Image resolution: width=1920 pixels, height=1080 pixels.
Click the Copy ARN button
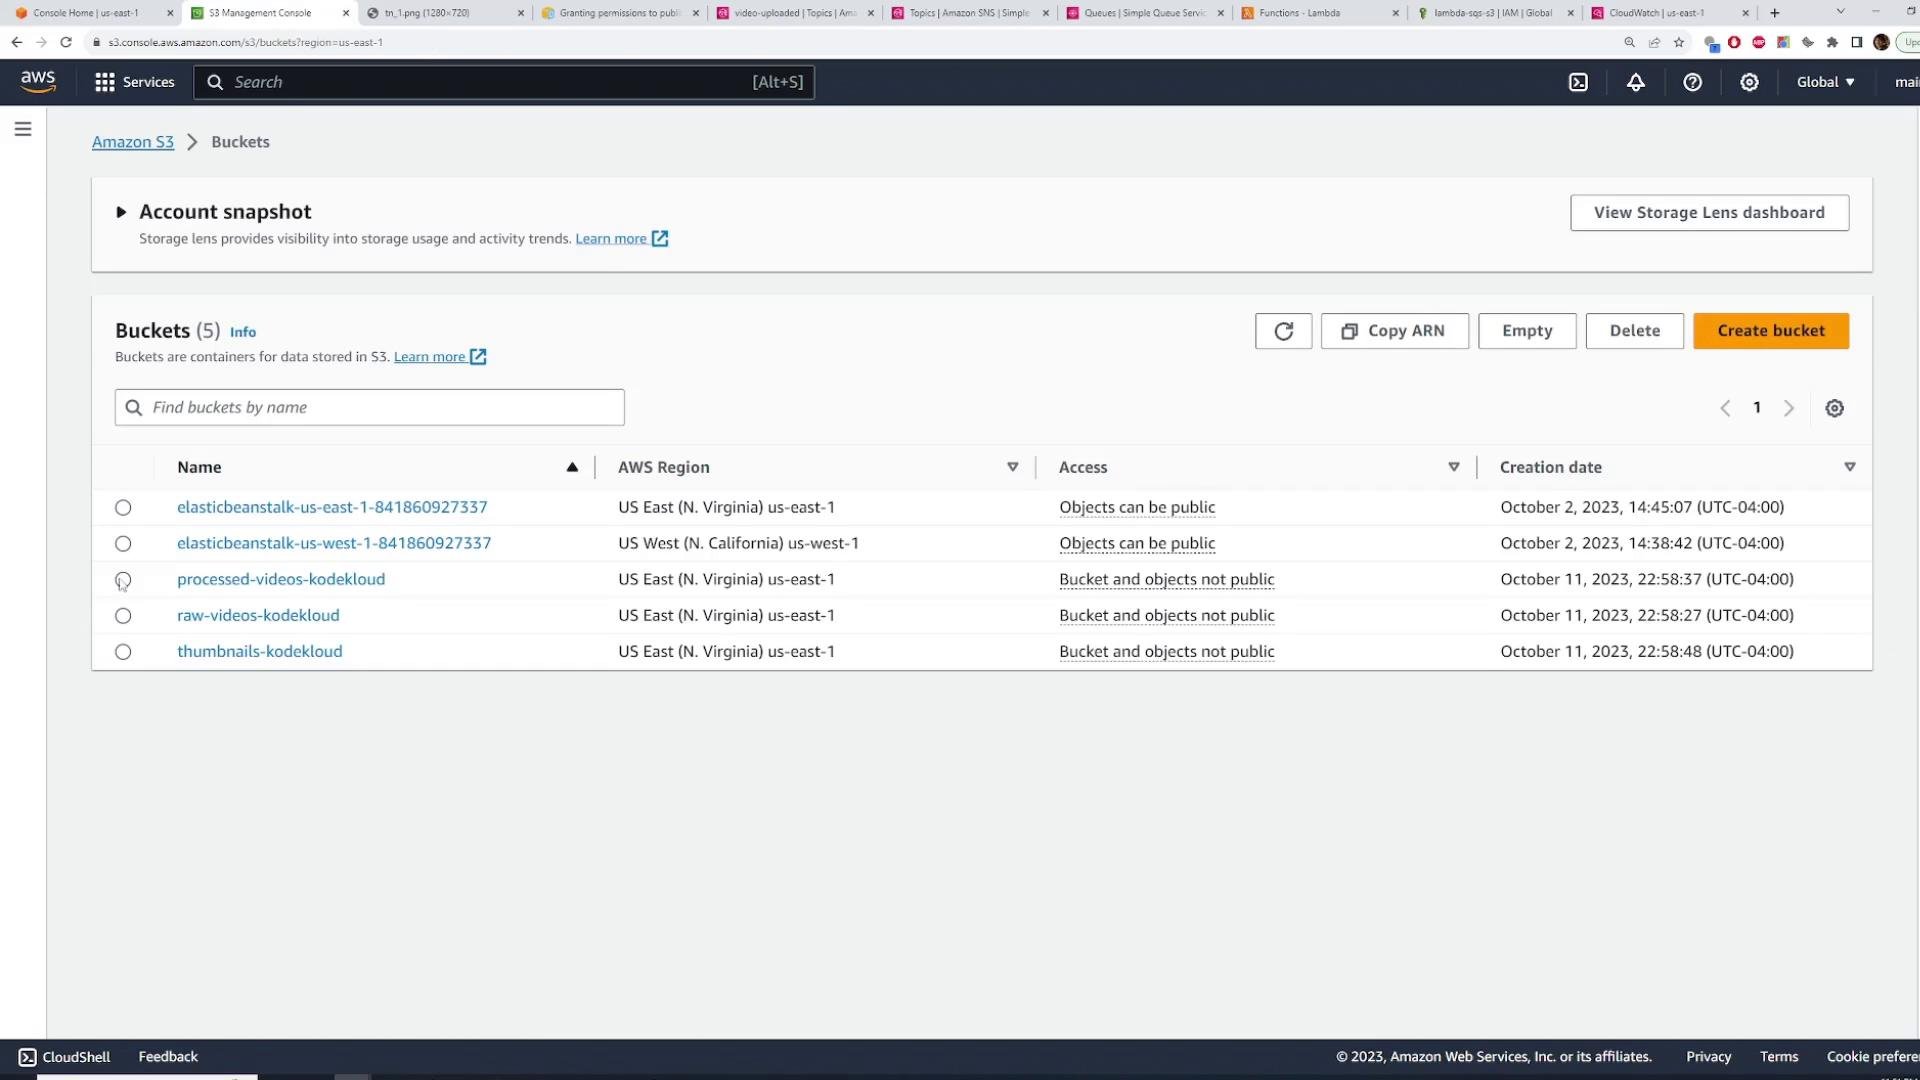click(1394, 331)
